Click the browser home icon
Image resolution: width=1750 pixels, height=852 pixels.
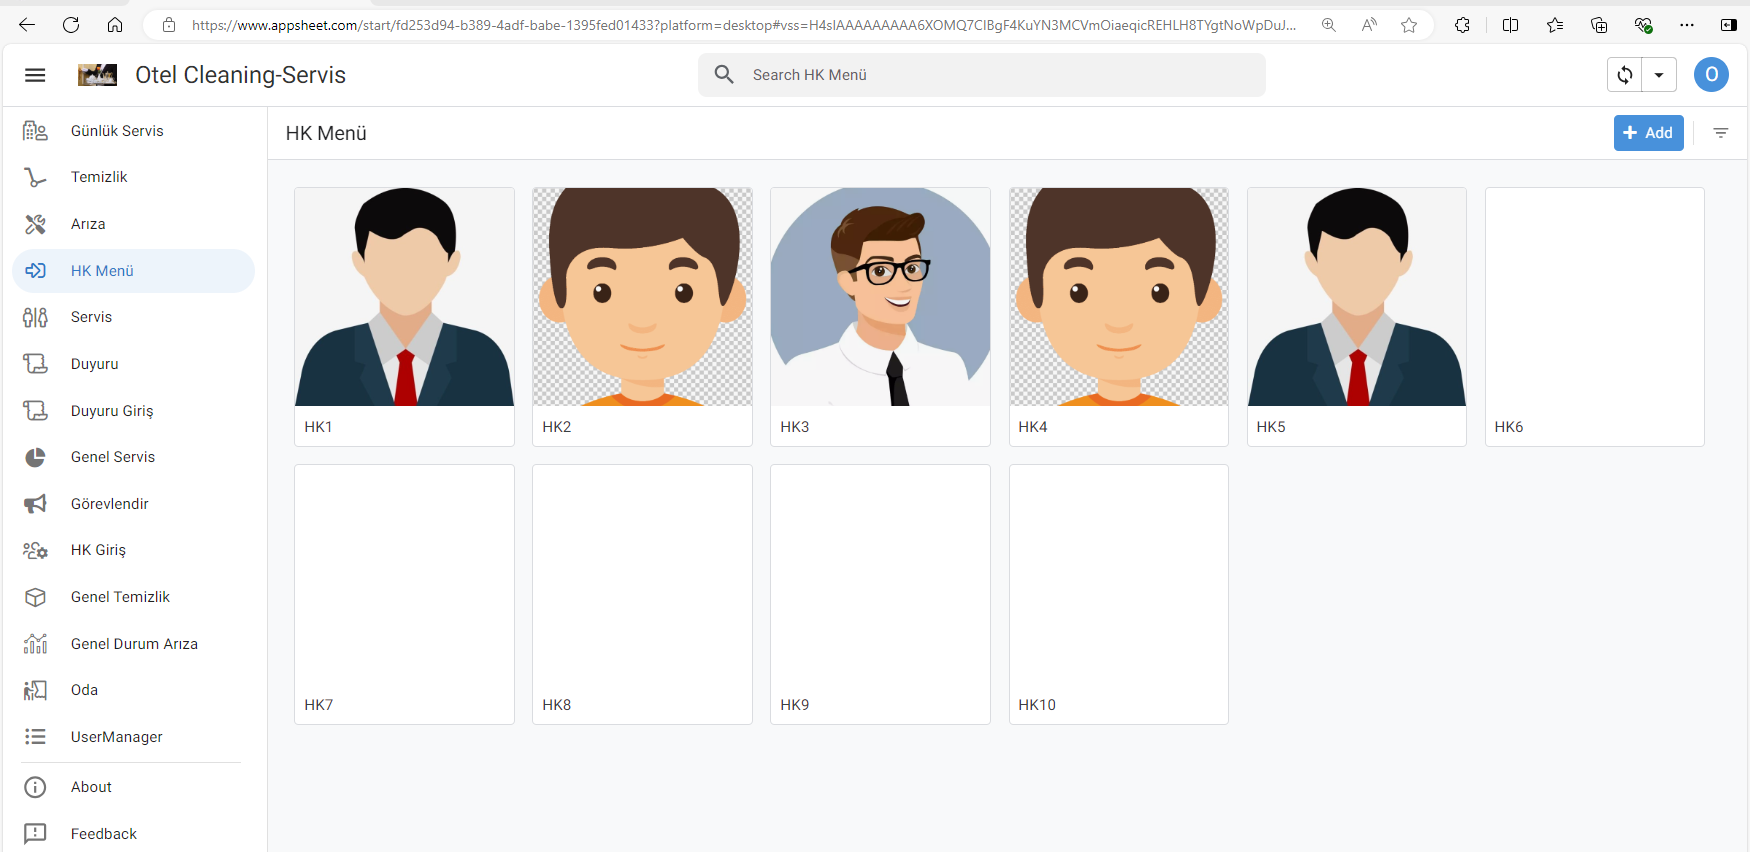[115, 25]
